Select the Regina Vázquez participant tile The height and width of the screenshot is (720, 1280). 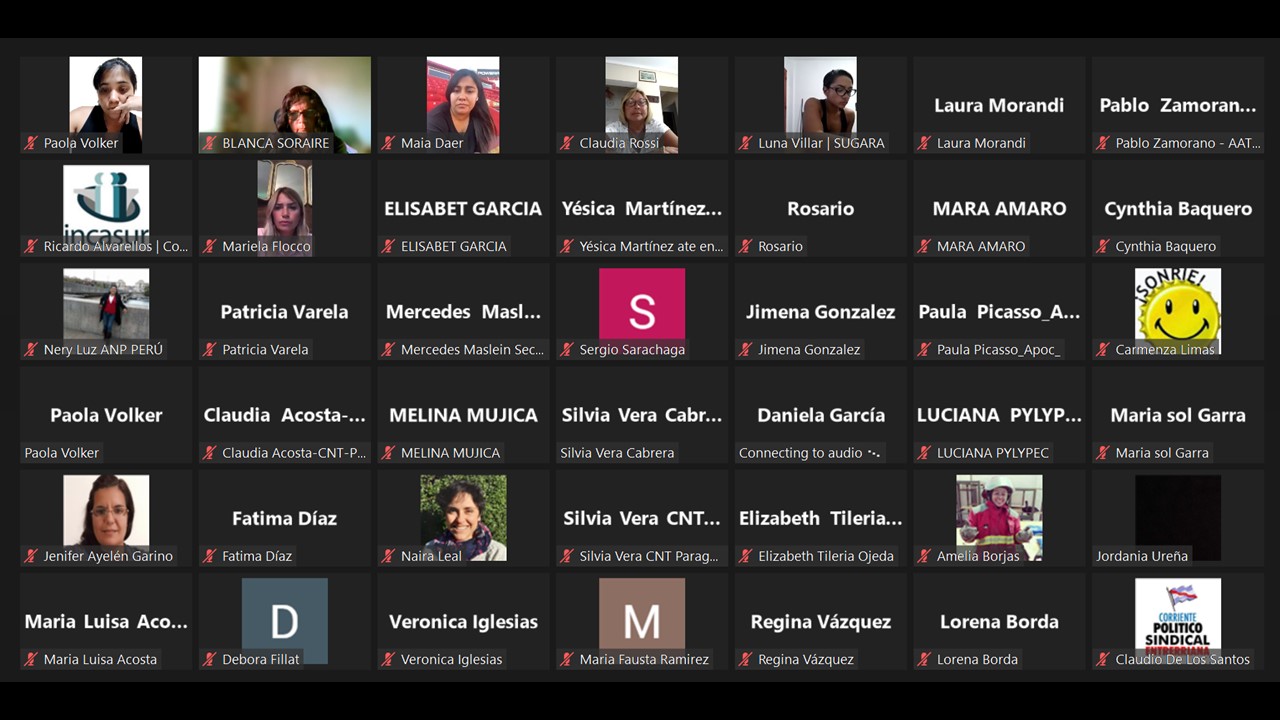point(820,622)
